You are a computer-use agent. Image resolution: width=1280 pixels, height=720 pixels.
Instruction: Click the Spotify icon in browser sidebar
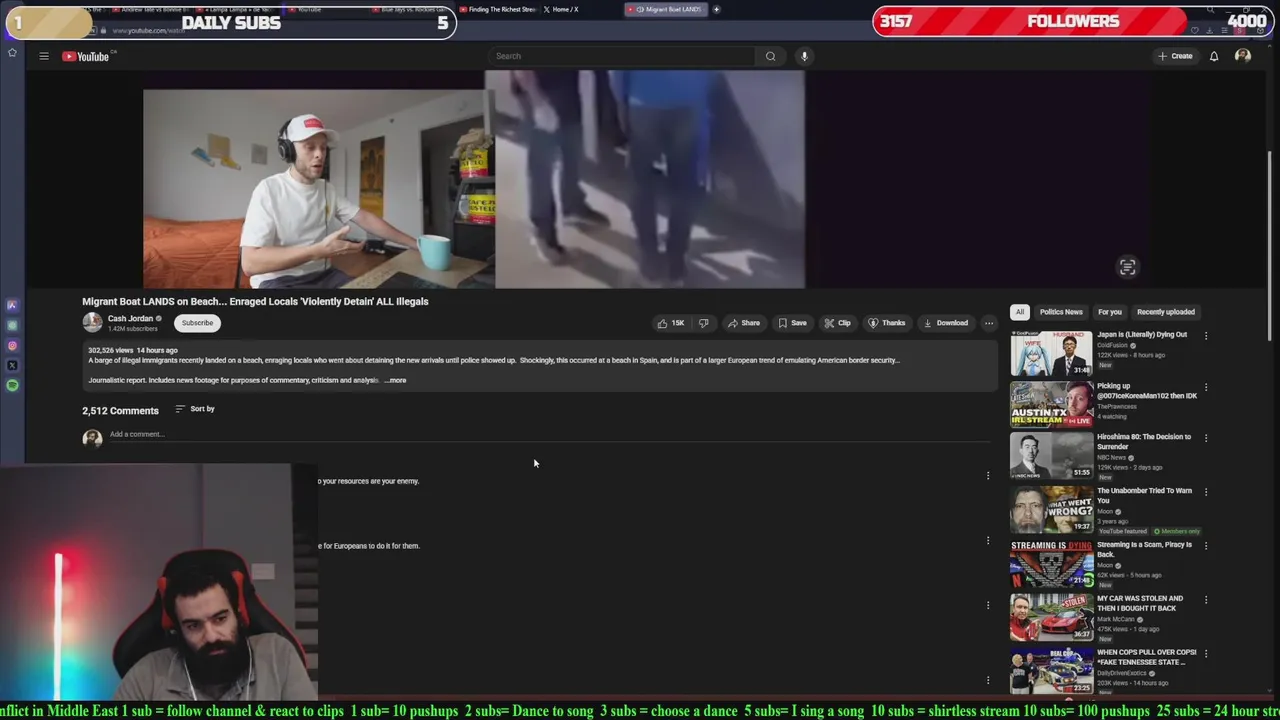12,385
